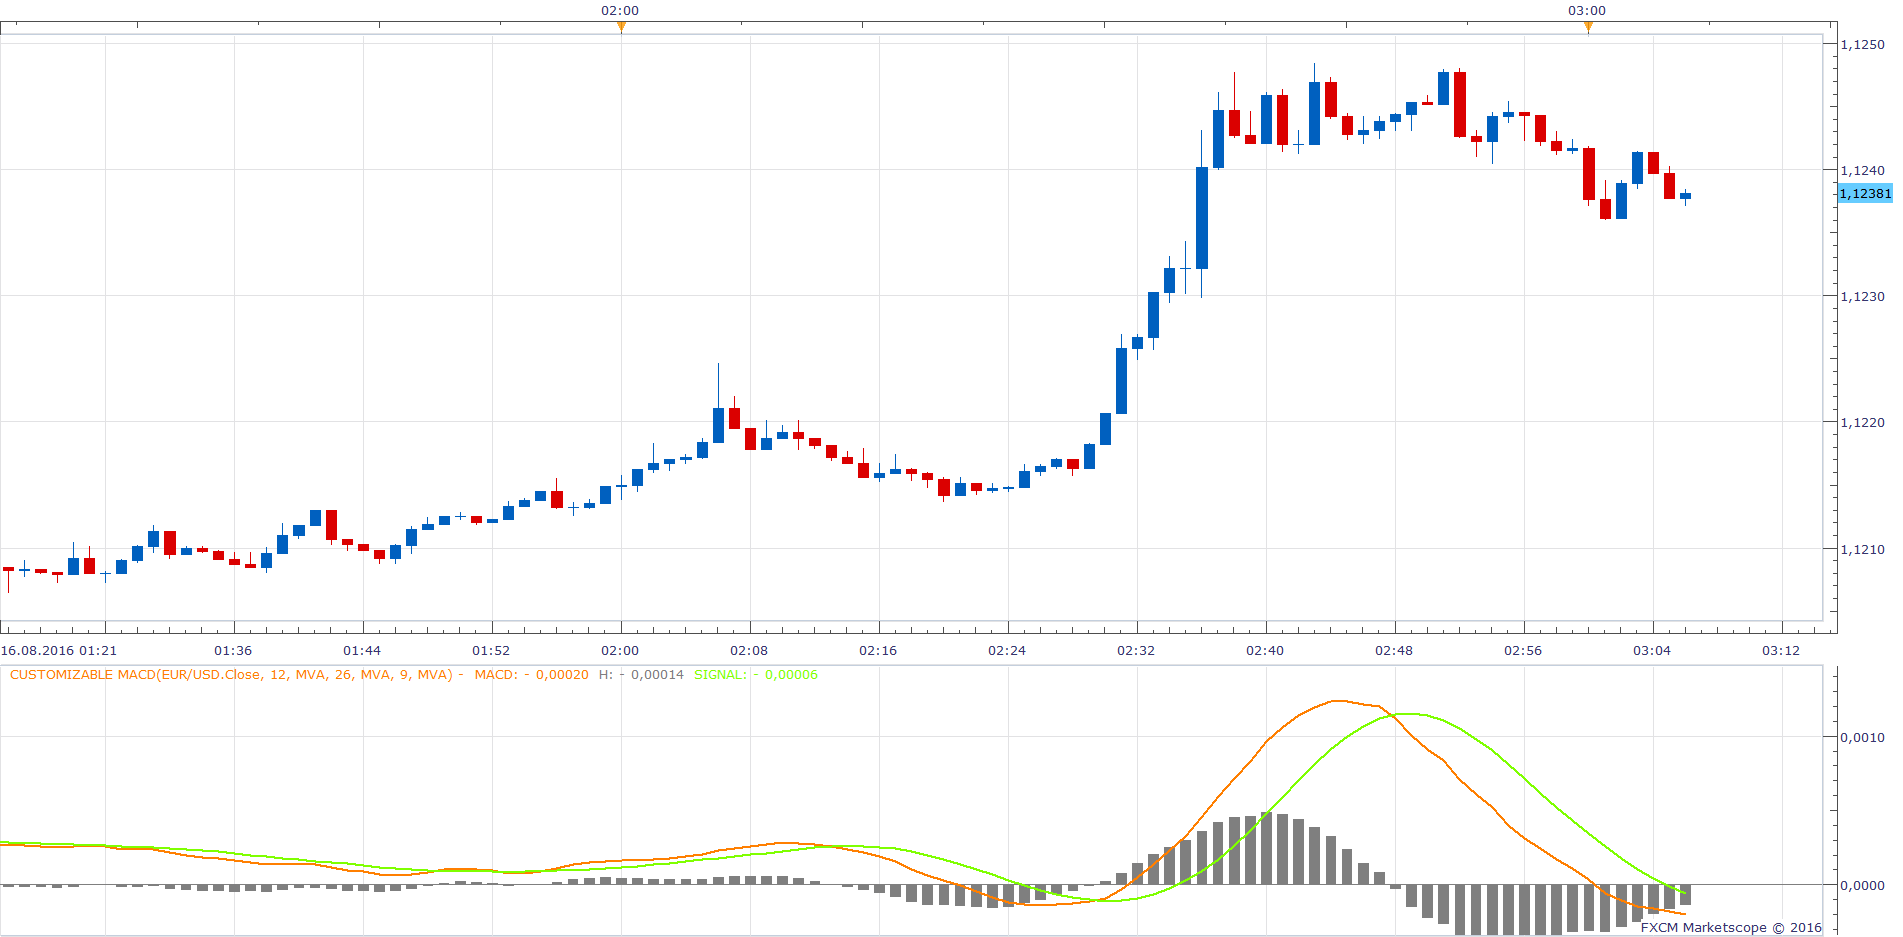Click the MACD value - 0,00020 label
Screen dimensions: 1903x937
click(532, 675)
